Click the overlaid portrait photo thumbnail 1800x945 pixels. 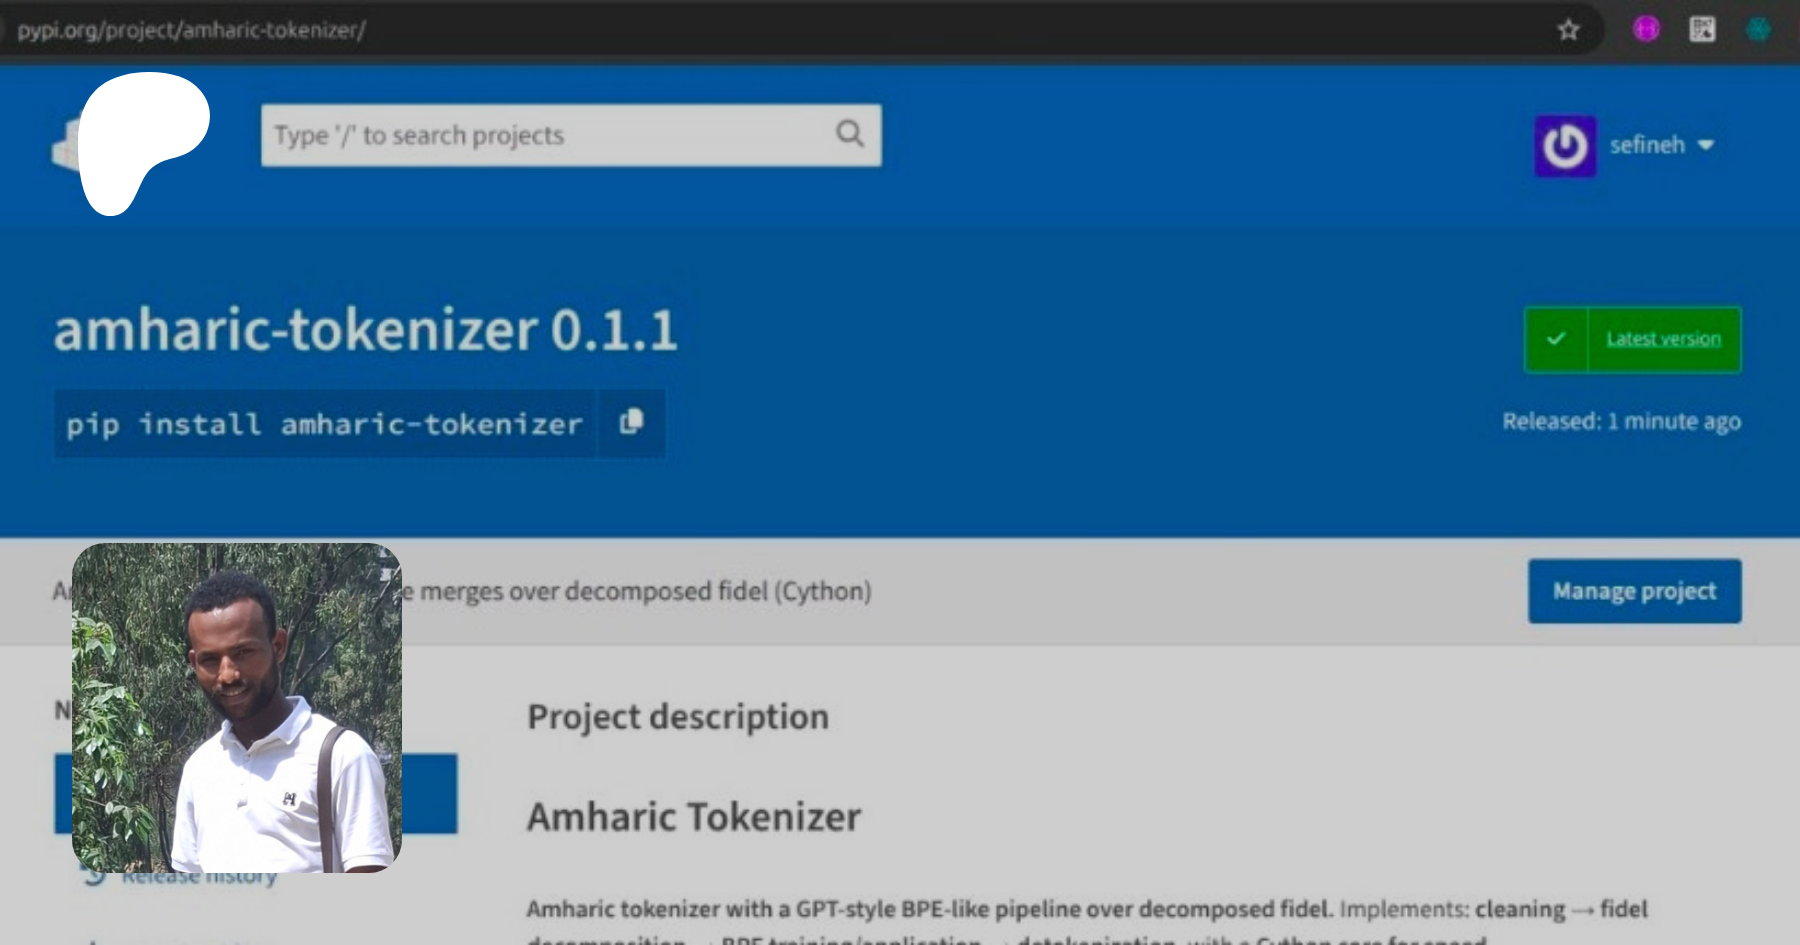(x=237, y=707)
